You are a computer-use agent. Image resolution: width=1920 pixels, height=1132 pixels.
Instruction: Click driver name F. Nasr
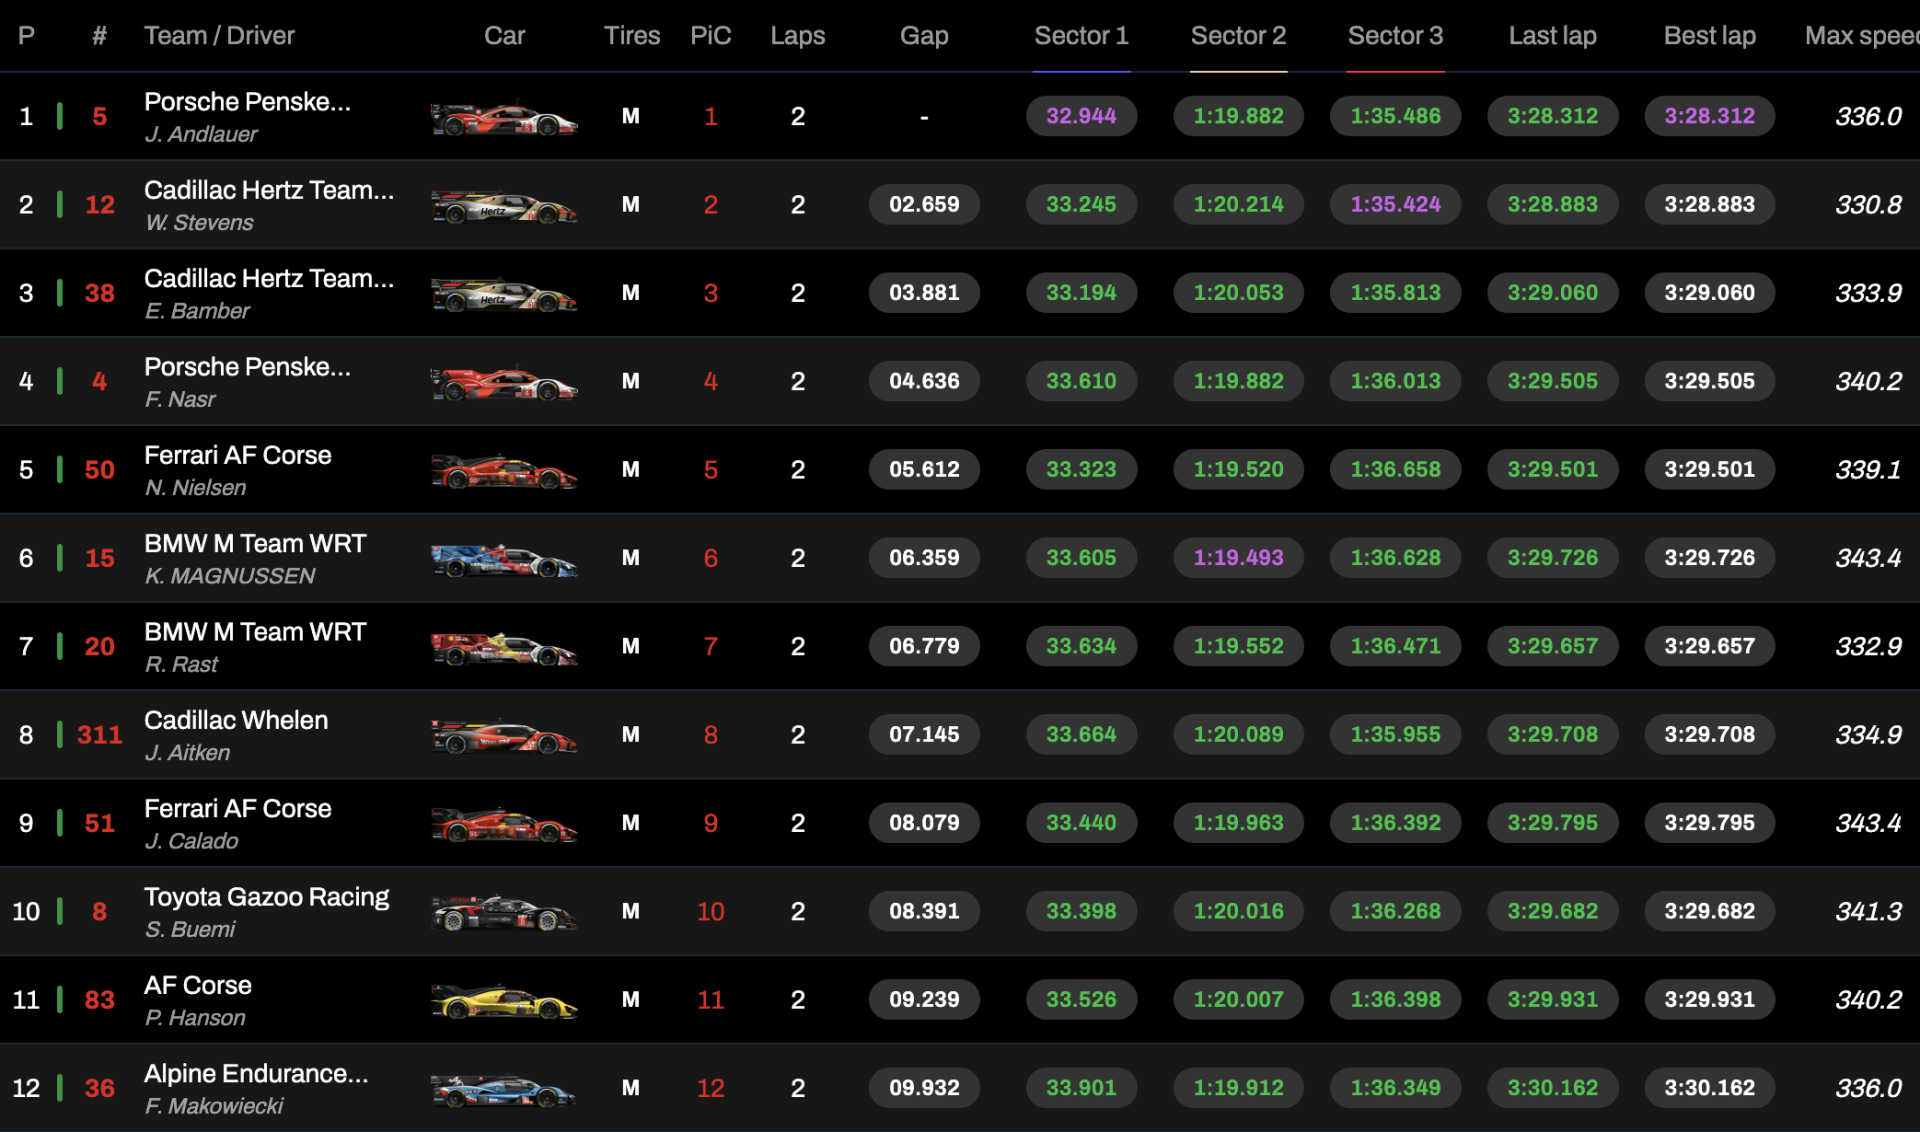pyautogui.click(x=180, y=399)
